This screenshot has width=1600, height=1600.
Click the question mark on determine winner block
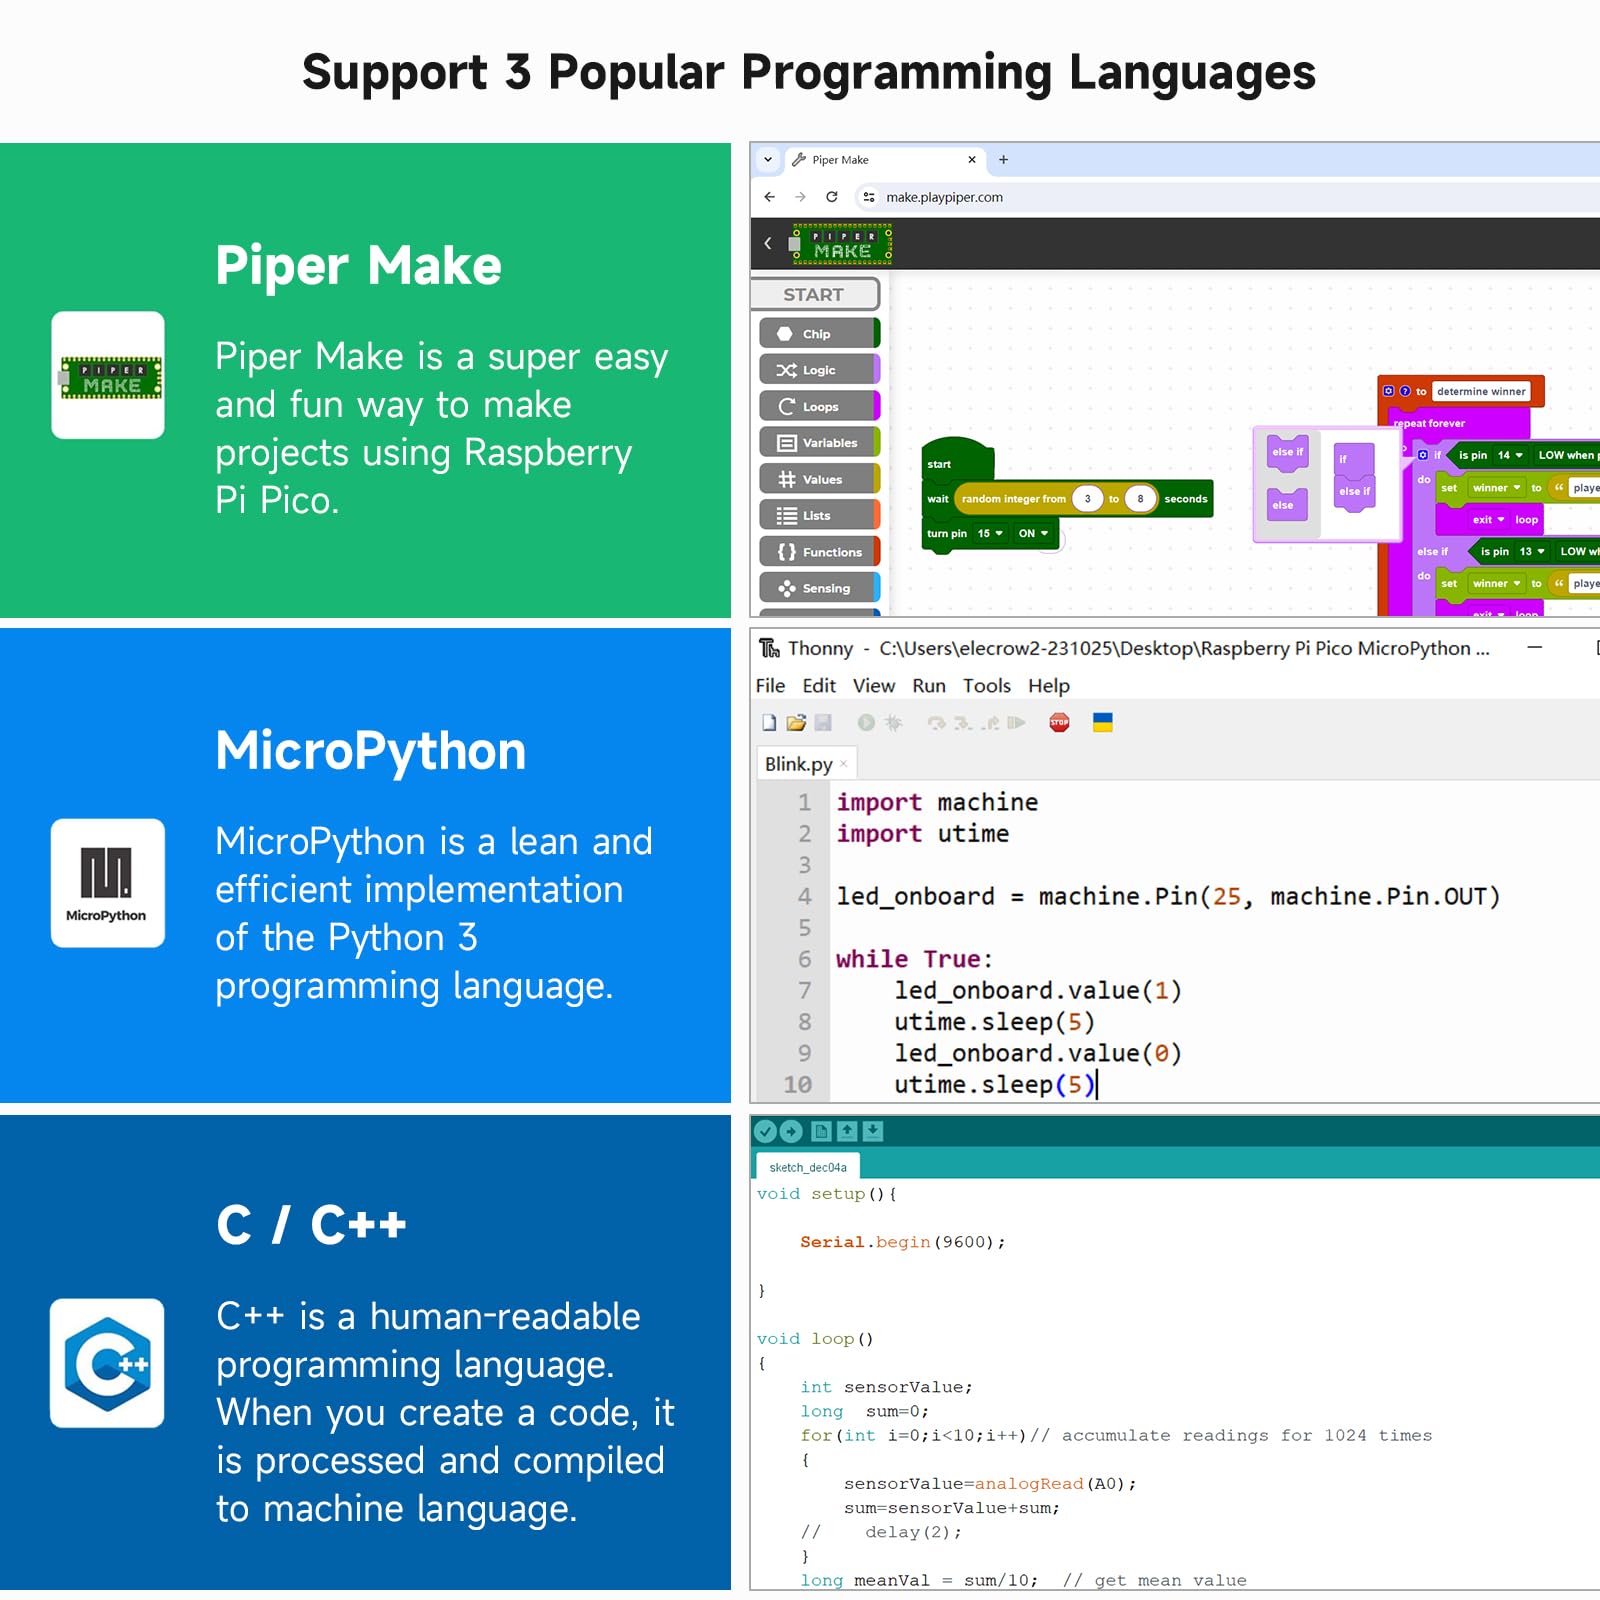point(1405,391)
